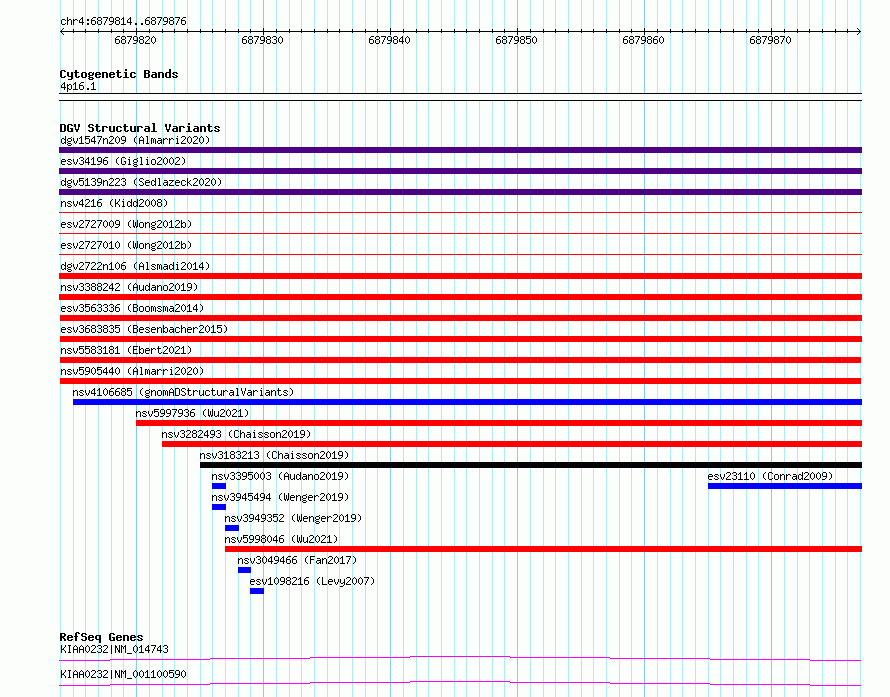Open KIAA0232|NM_001100590 gene label
The width and height of the screenshot is (890, 697).
(x=123, y=674)
